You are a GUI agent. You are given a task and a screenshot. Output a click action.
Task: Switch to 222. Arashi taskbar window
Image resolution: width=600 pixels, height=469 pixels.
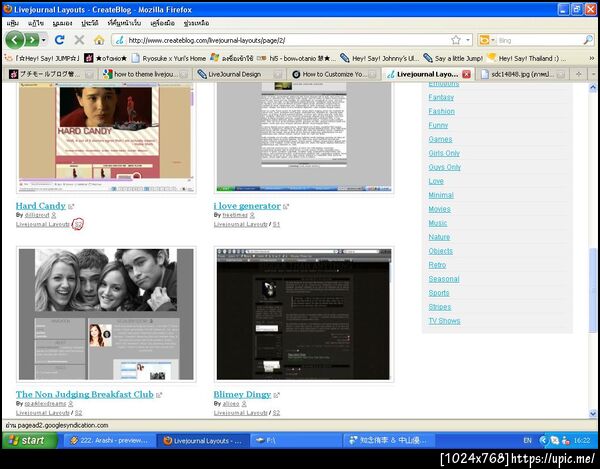[x=110, y=441]
